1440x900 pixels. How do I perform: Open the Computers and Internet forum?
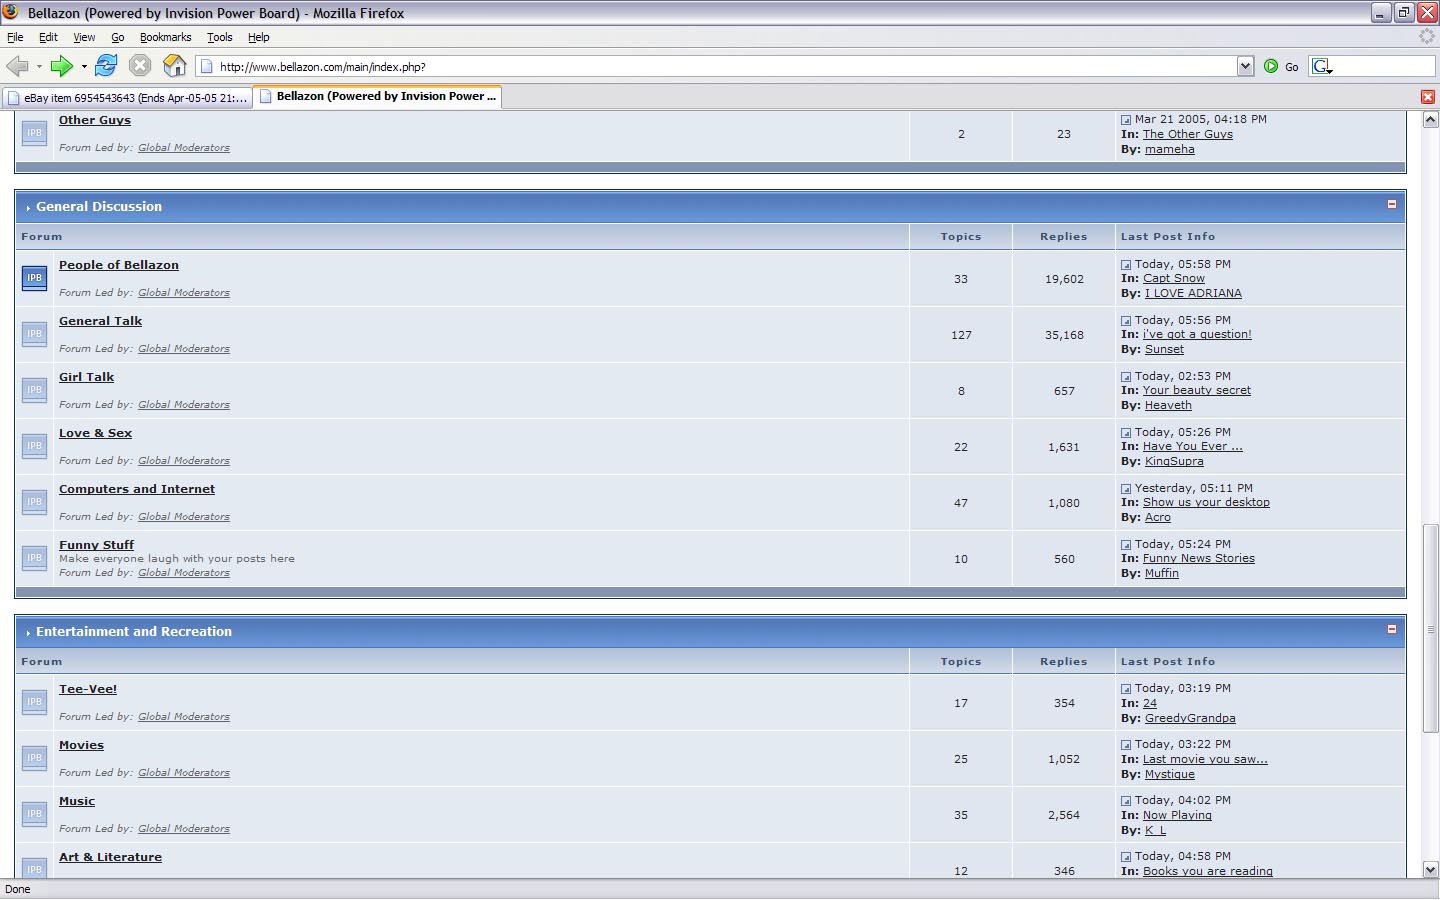[137, 489]
